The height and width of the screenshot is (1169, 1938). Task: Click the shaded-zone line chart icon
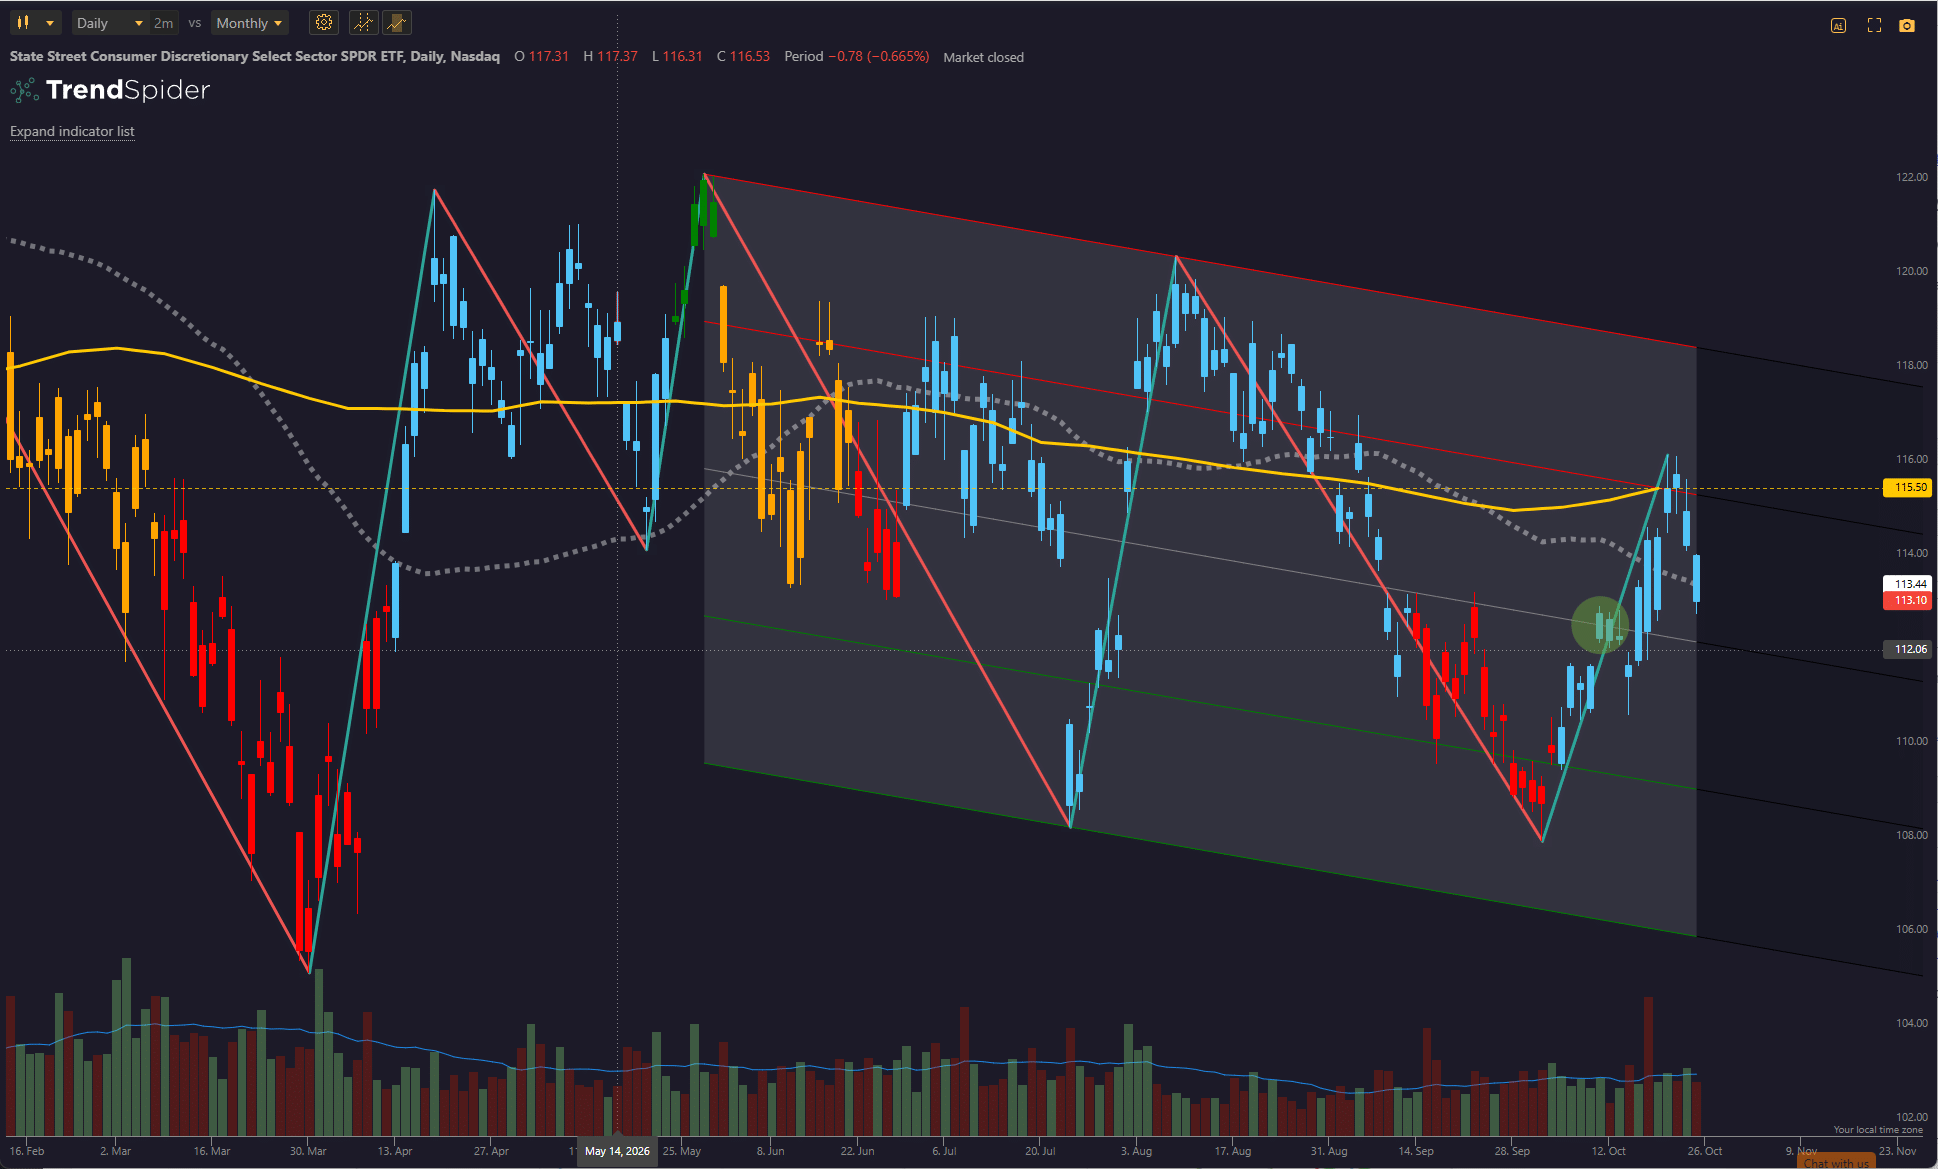(397, 23)
